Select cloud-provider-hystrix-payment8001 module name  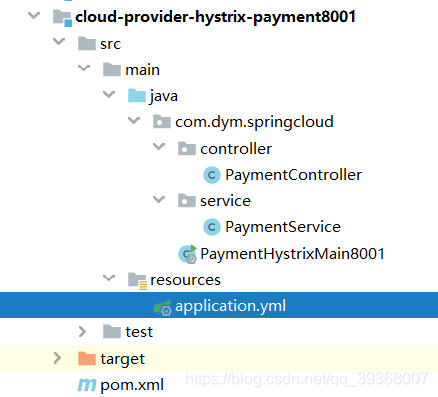click(x=216, y=17)
